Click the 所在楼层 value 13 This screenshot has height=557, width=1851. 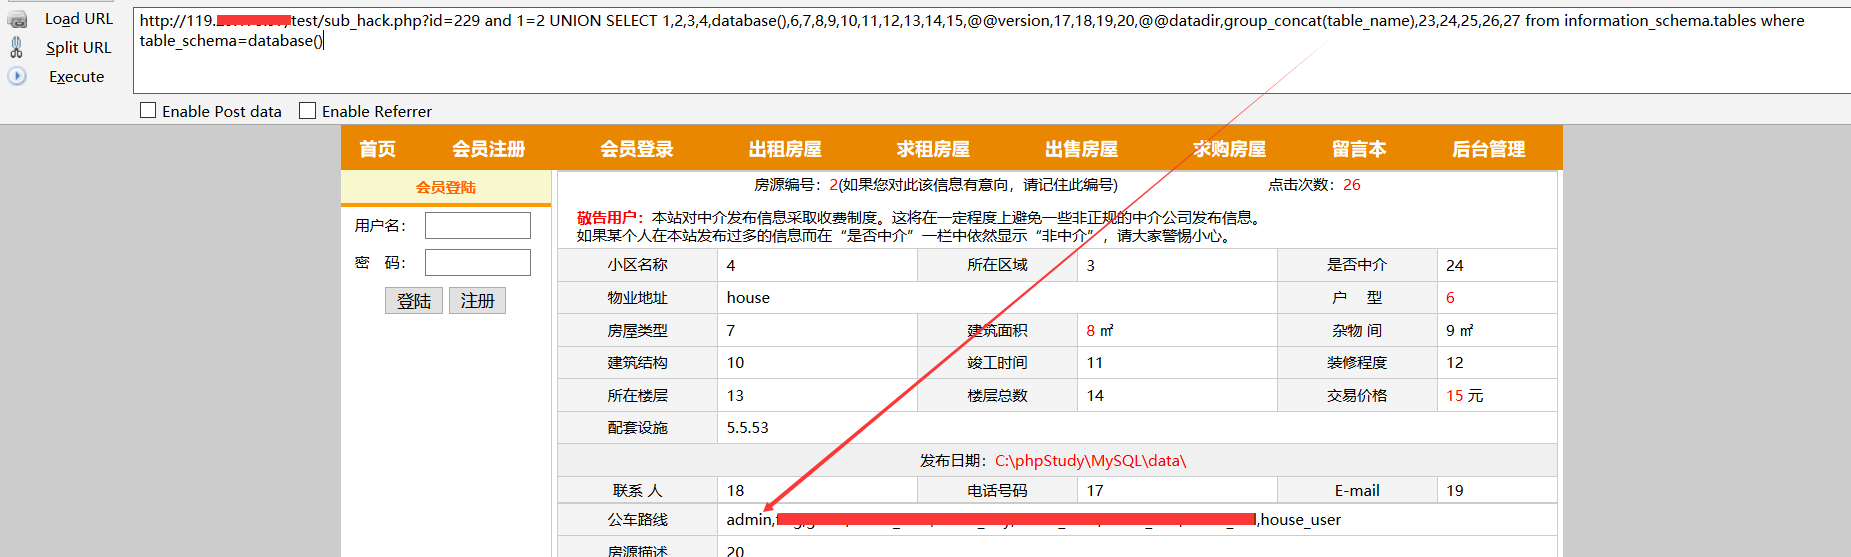tap(735, 395)
